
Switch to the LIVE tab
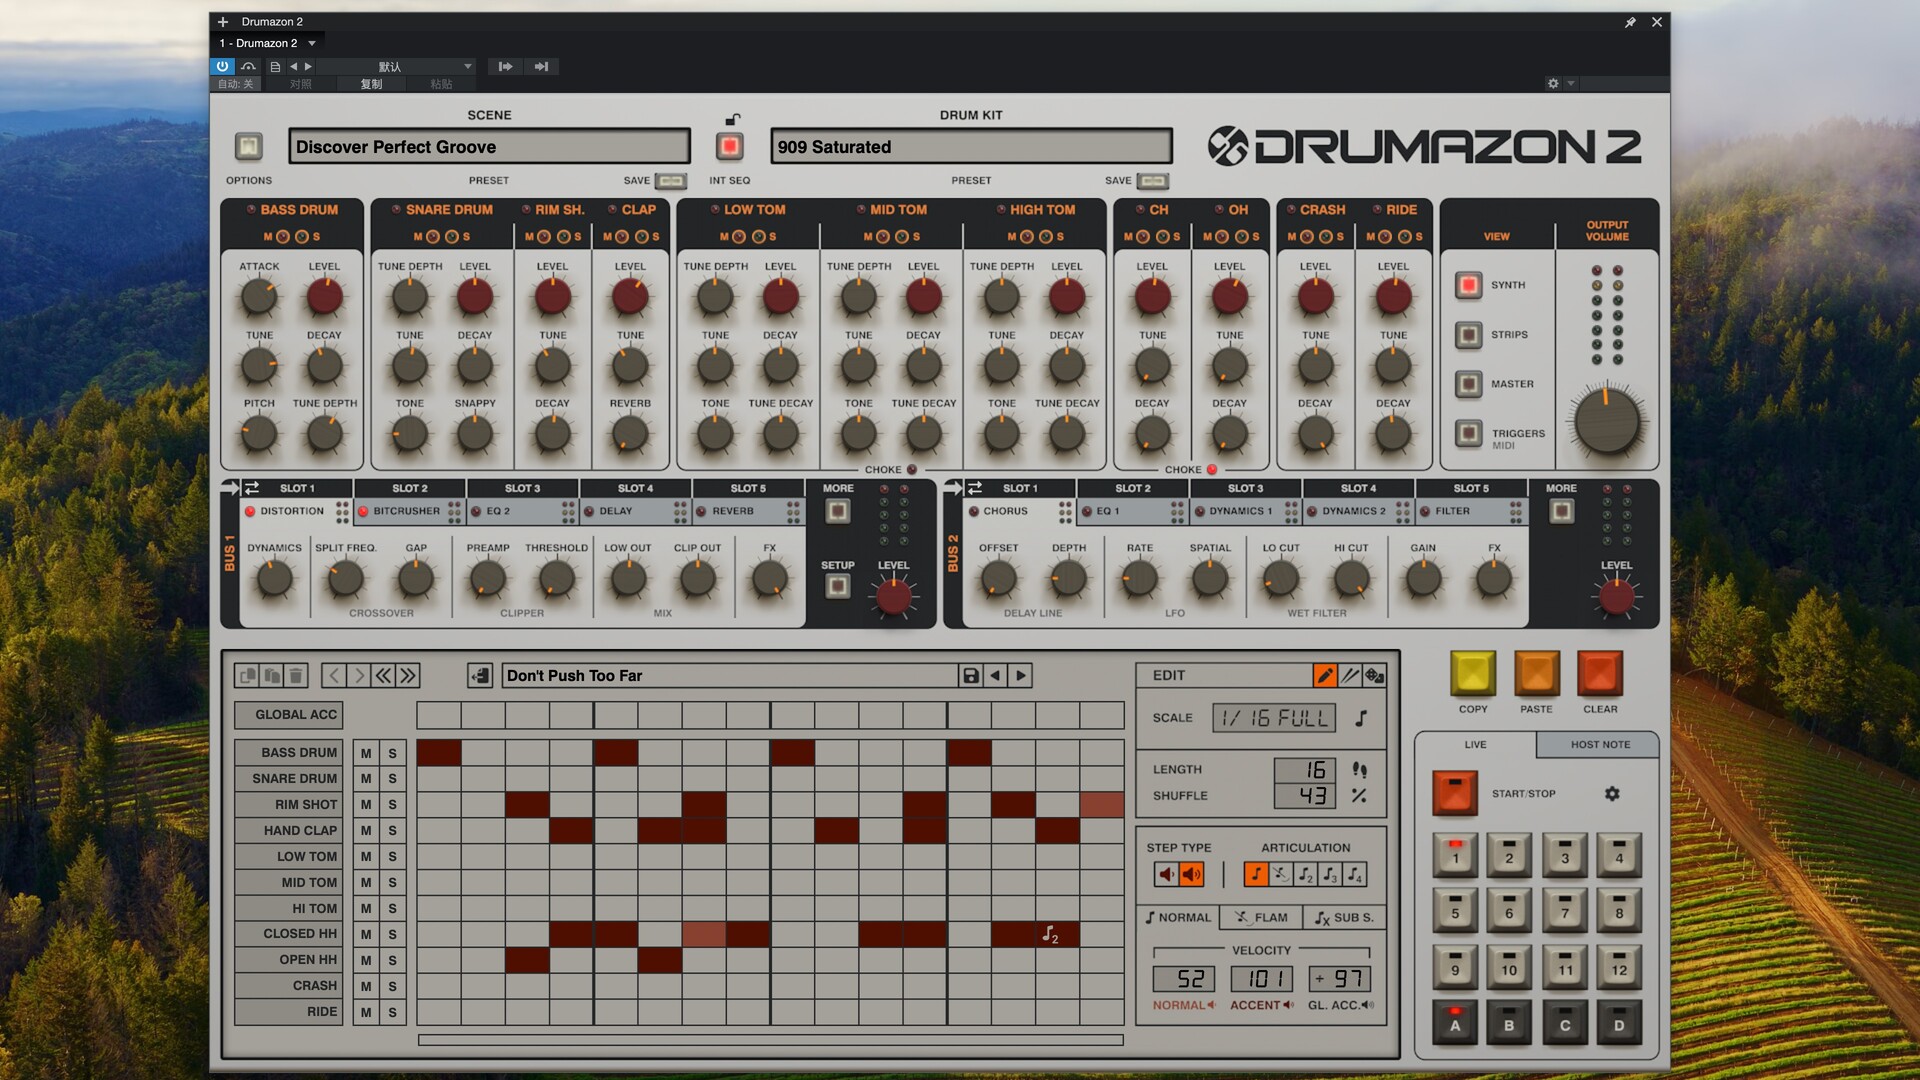pos(1476,745)
